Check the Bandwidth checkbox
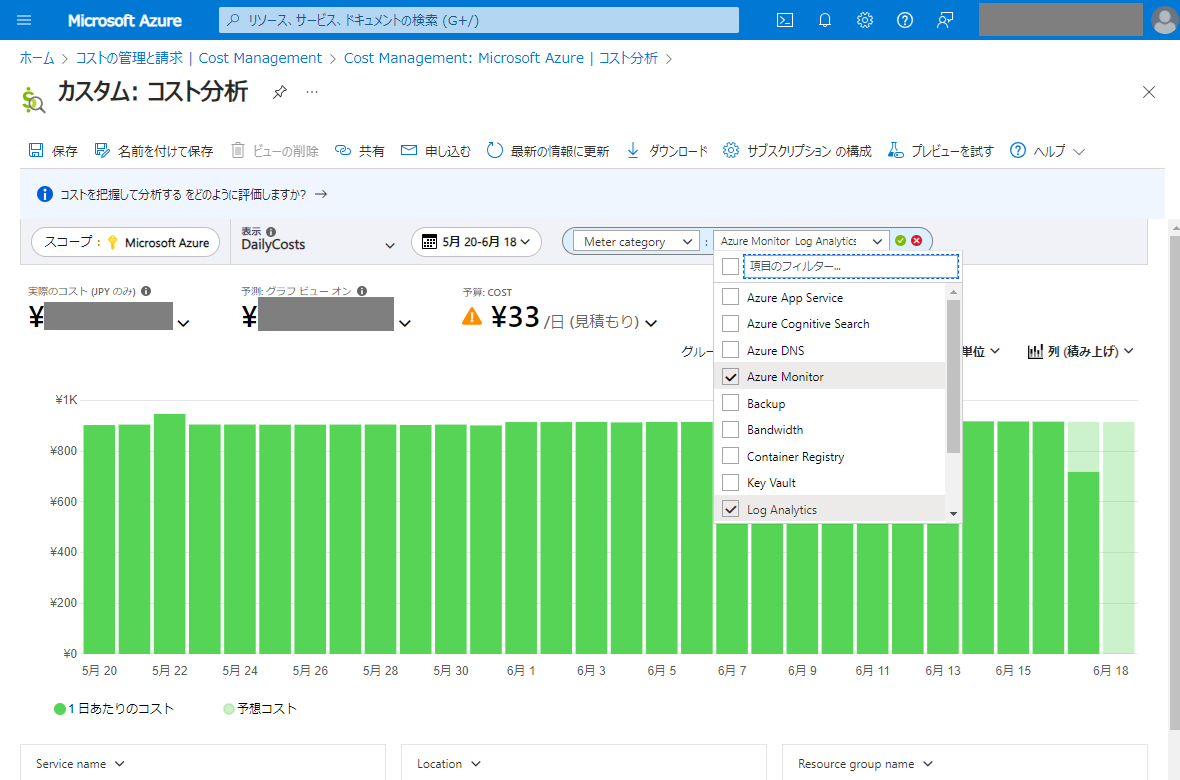This screenshot has width=1180, height=780. 730,429
